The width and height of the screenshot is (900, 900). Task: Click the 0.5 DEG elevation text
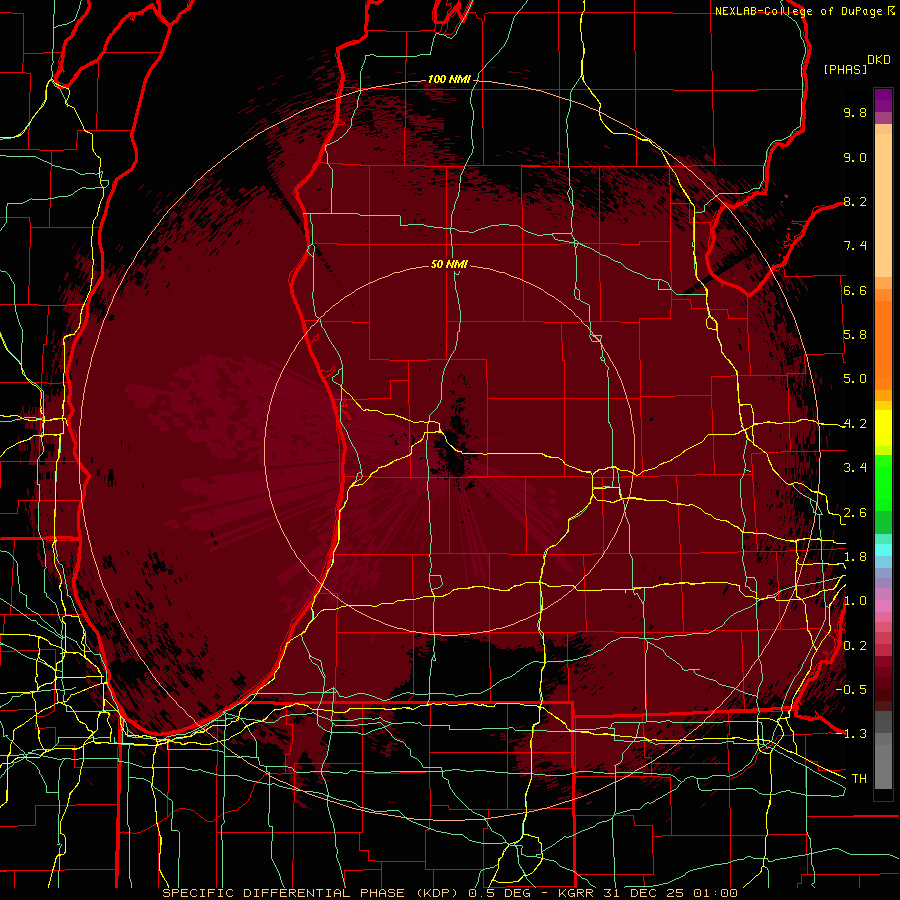[x=498, y=893]
